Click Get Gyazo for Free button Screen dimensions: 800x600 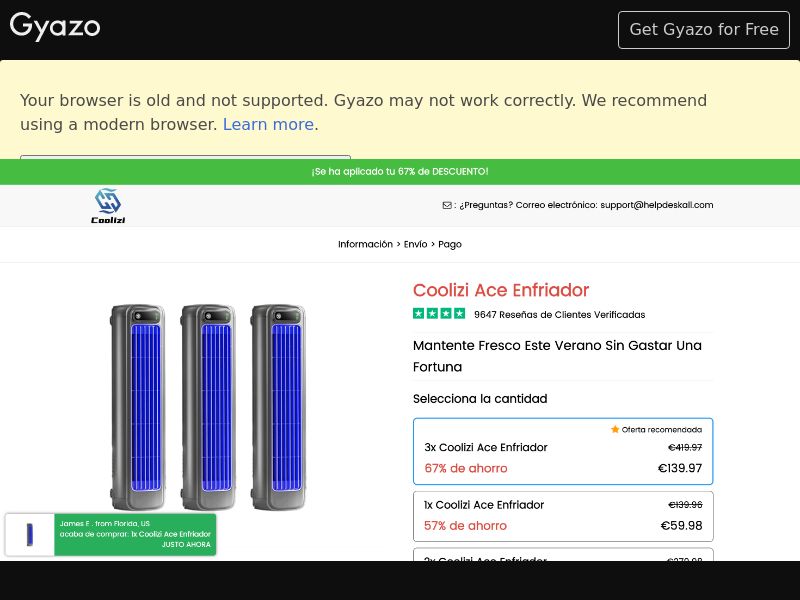click(x=704, y=30)
